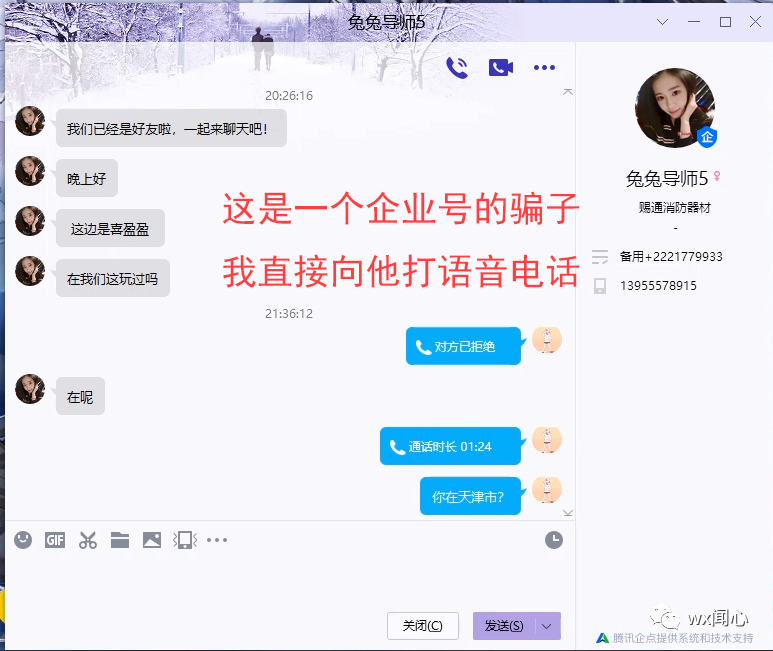Viewport: 773px width, 651px height.
Task: Click the 关闭(C) button
Action: click(422, 626)
